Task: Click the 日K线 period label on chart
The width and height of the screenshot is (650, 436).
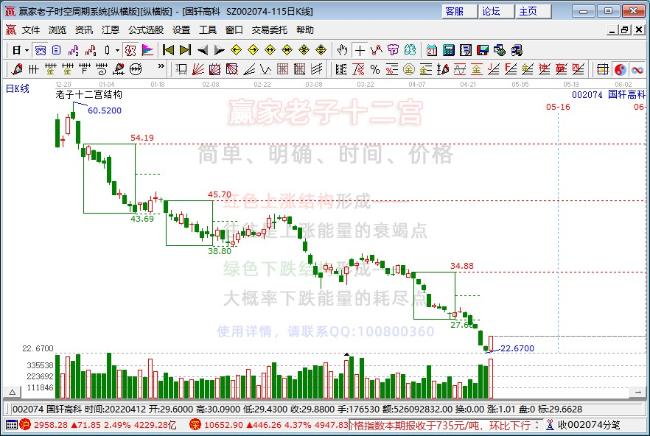Action: click(17, 89)
